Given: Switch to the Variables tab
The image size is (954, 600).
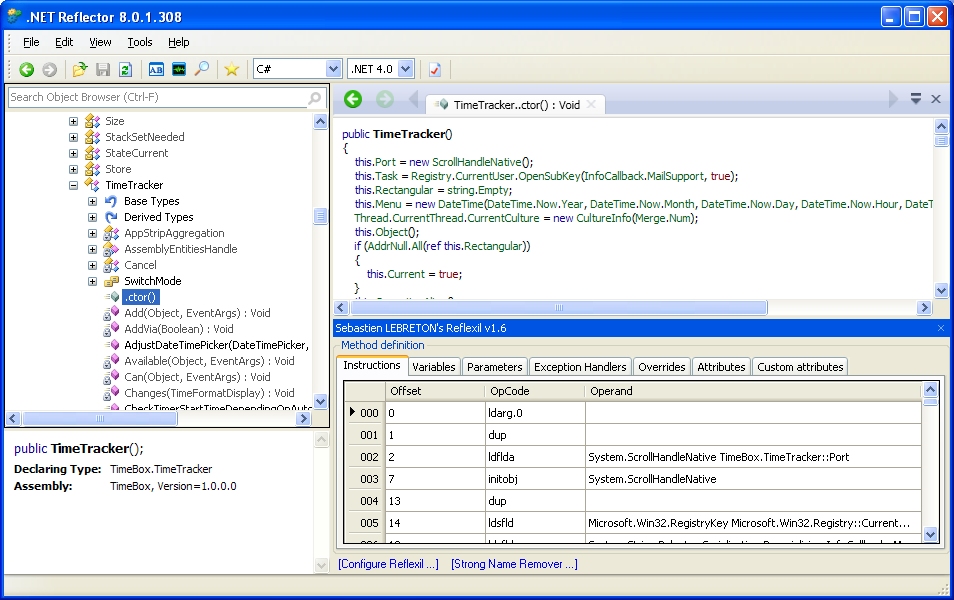Looking at the screenshot, I should (x=433, y=367).
